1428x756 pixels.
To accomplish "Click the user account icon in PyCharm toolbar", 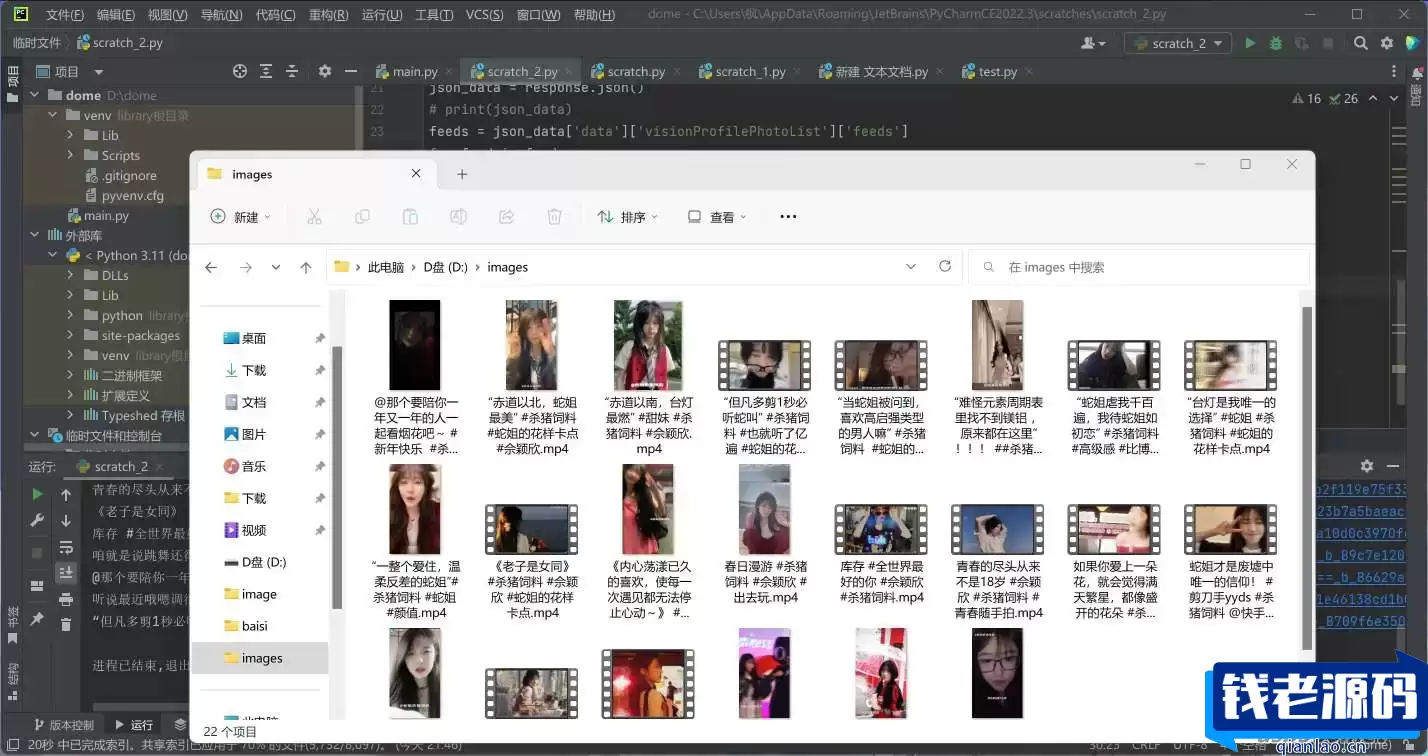I will 1093,43.
